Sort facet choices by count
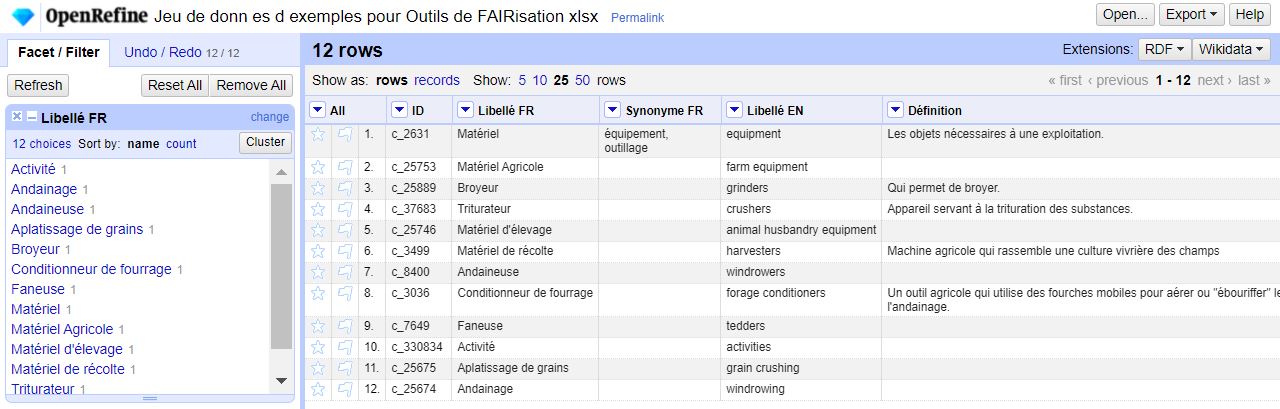The width and height of the screenshot is (1280, 409). tap(181, 144)
